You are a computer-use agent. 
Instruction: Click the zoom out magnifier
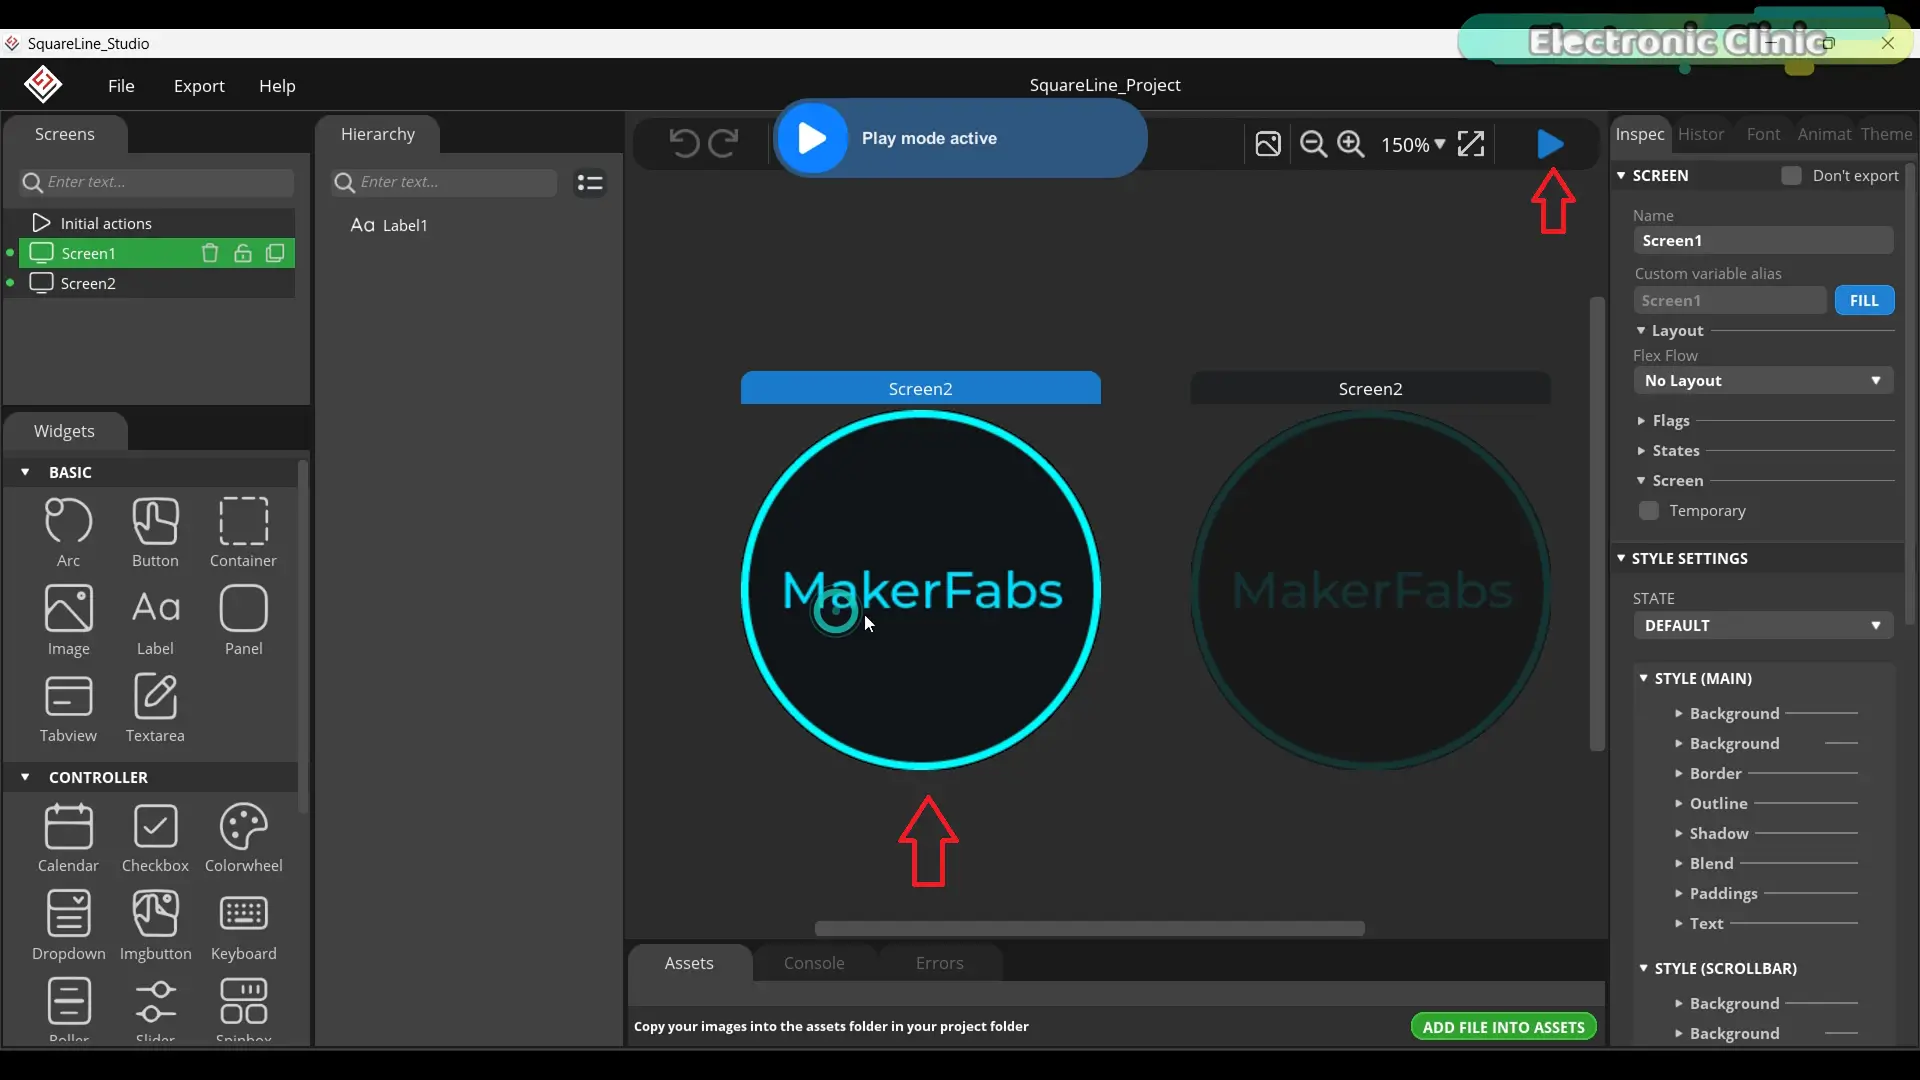(1313, 144)
